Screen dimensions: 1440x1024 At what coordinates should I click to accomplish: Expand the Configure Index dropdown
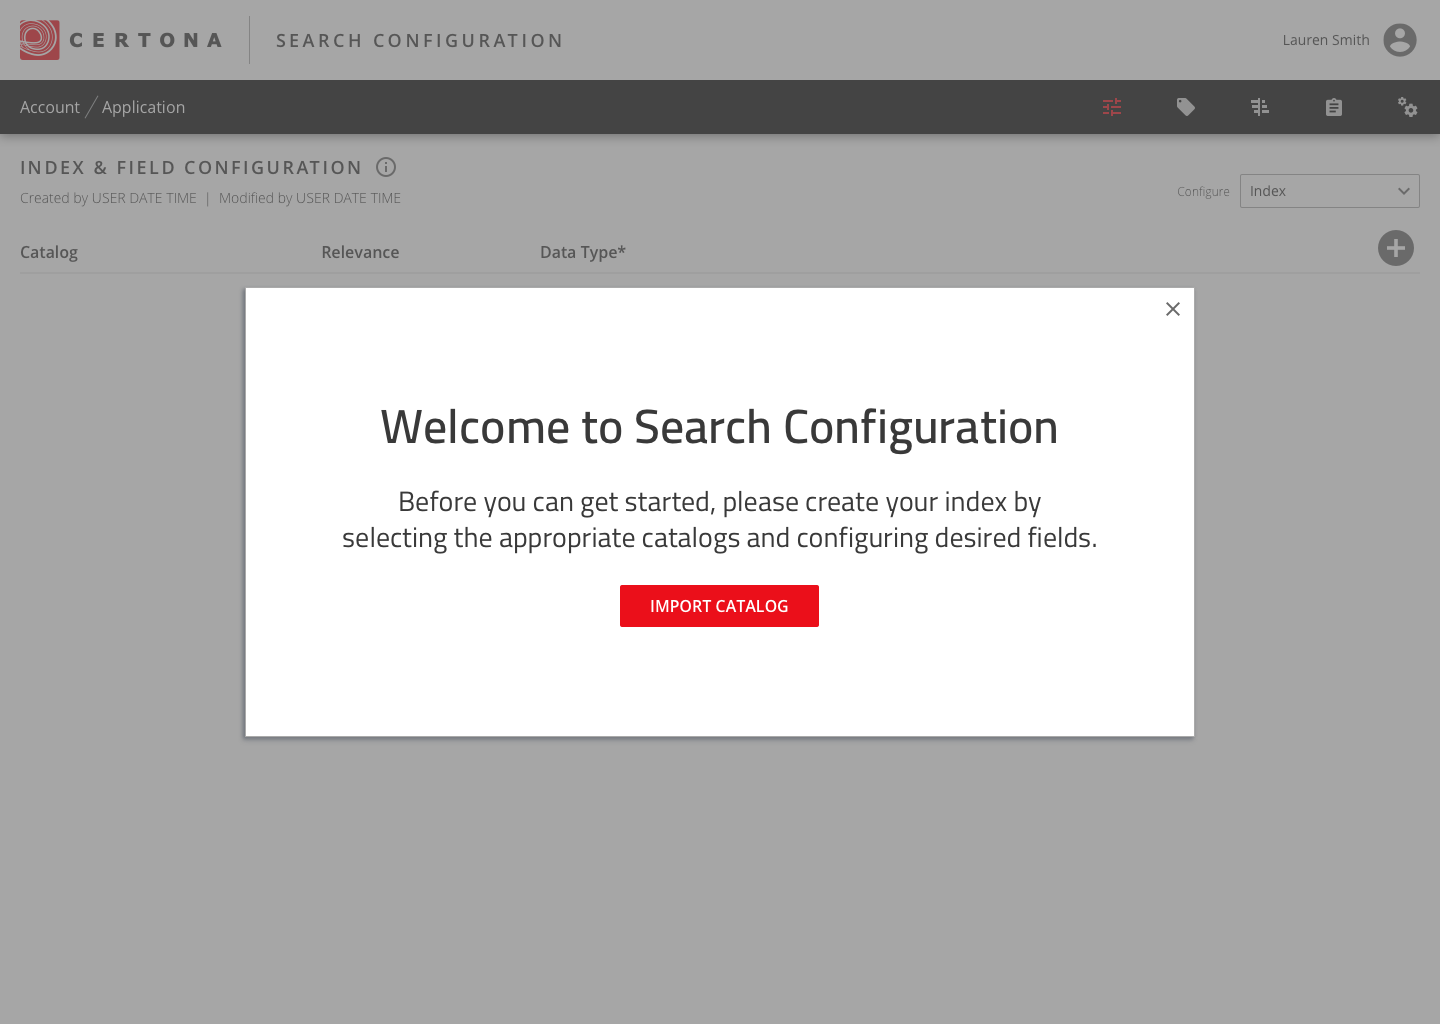coord(1330,191)
